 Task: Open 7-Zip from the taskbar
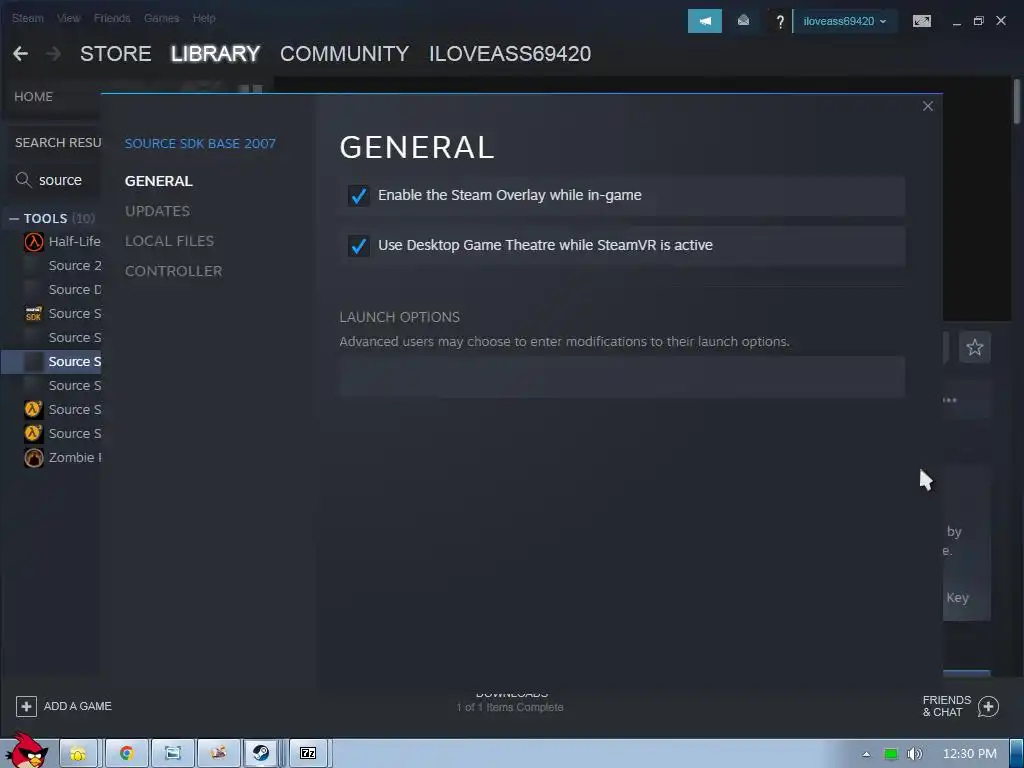[x=308, y=753]
